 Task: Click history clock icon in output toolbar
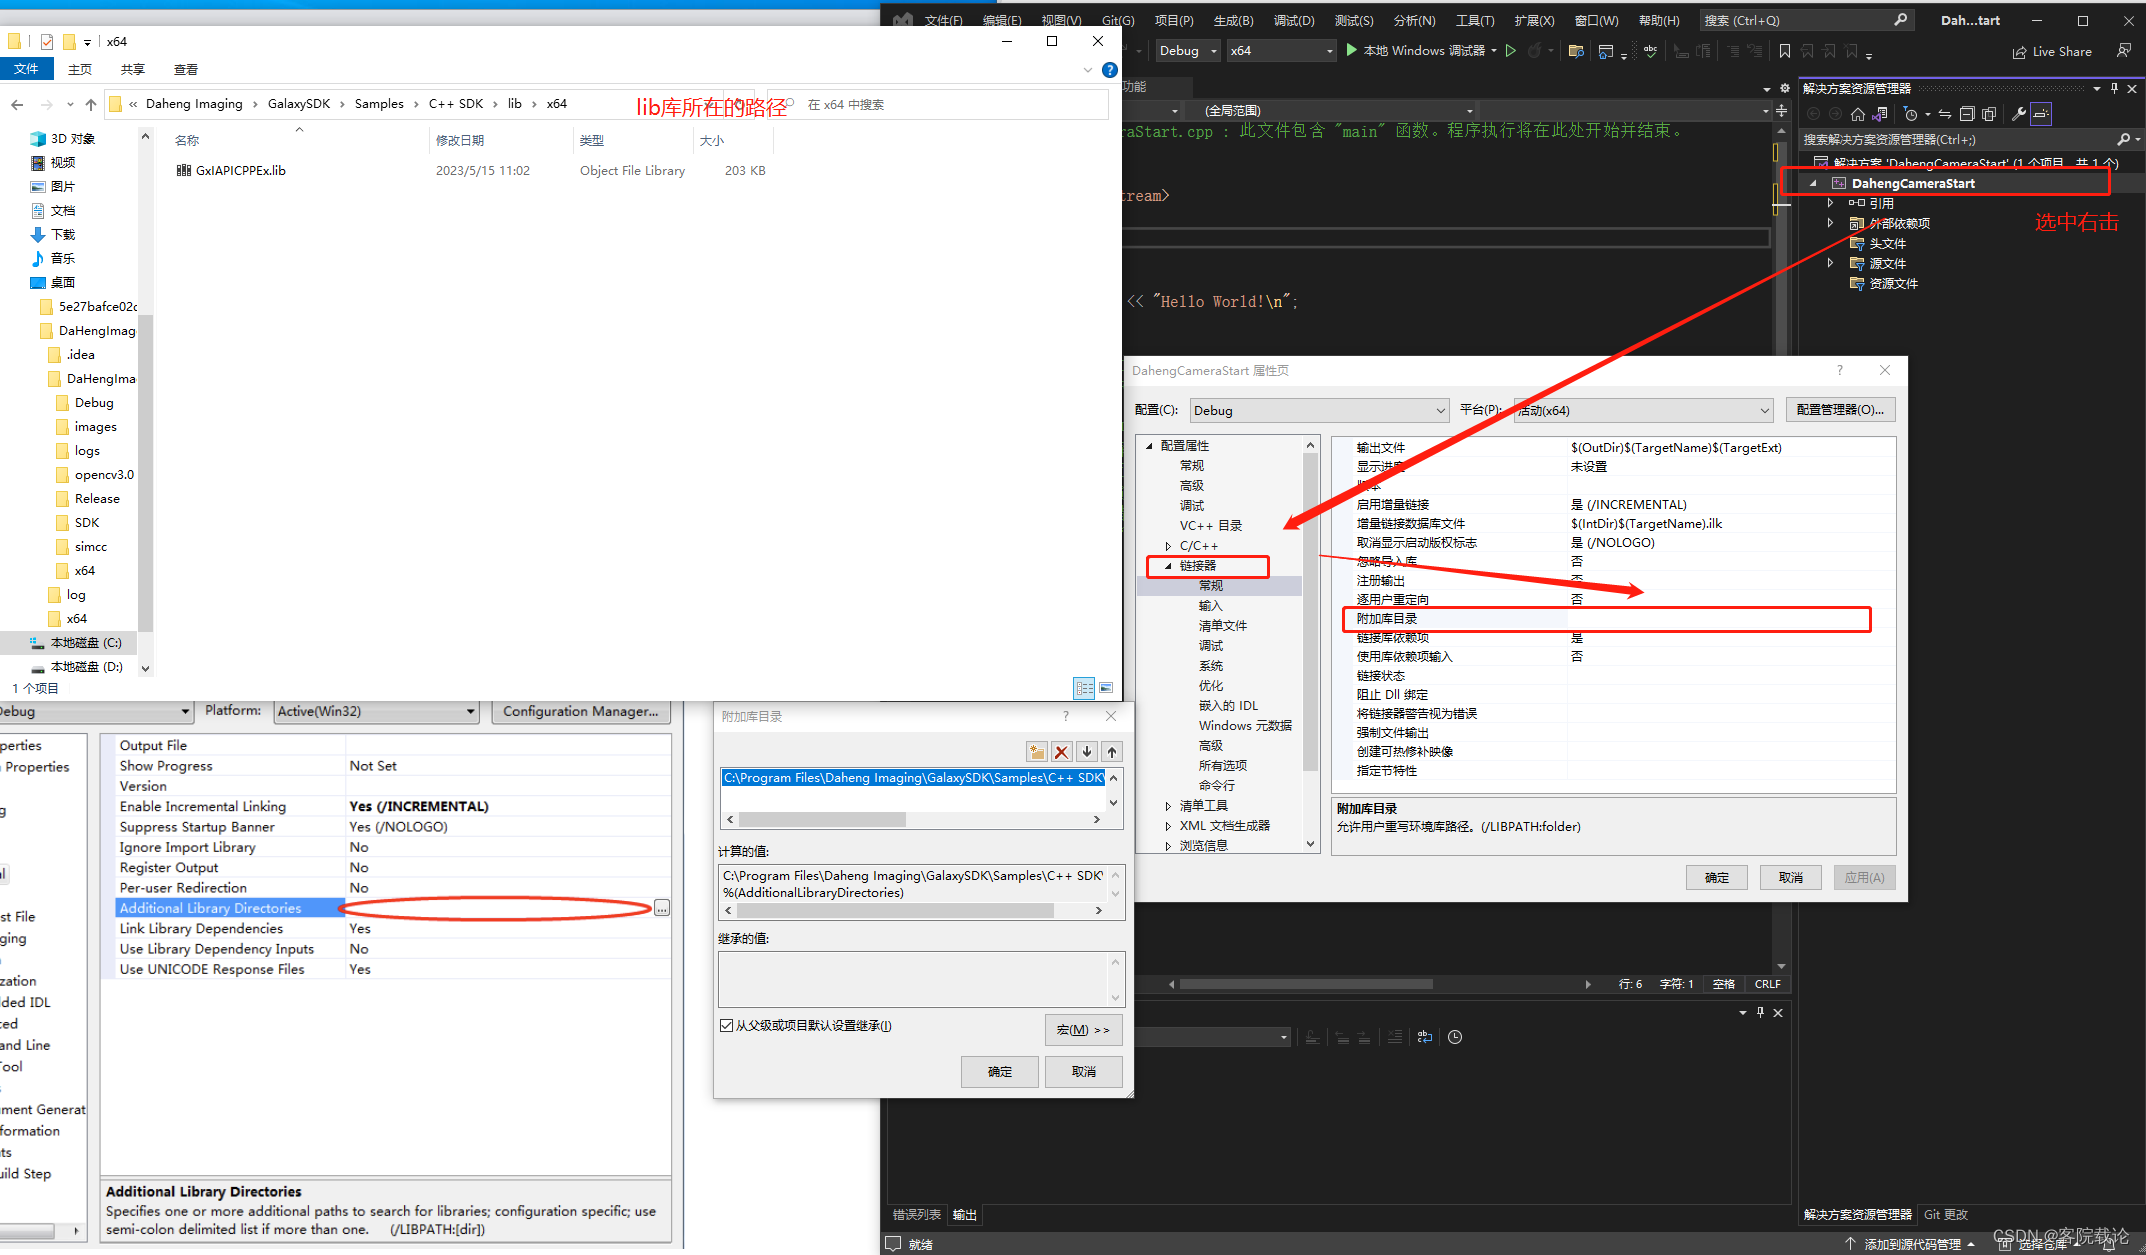(x=1455, y=1037)
